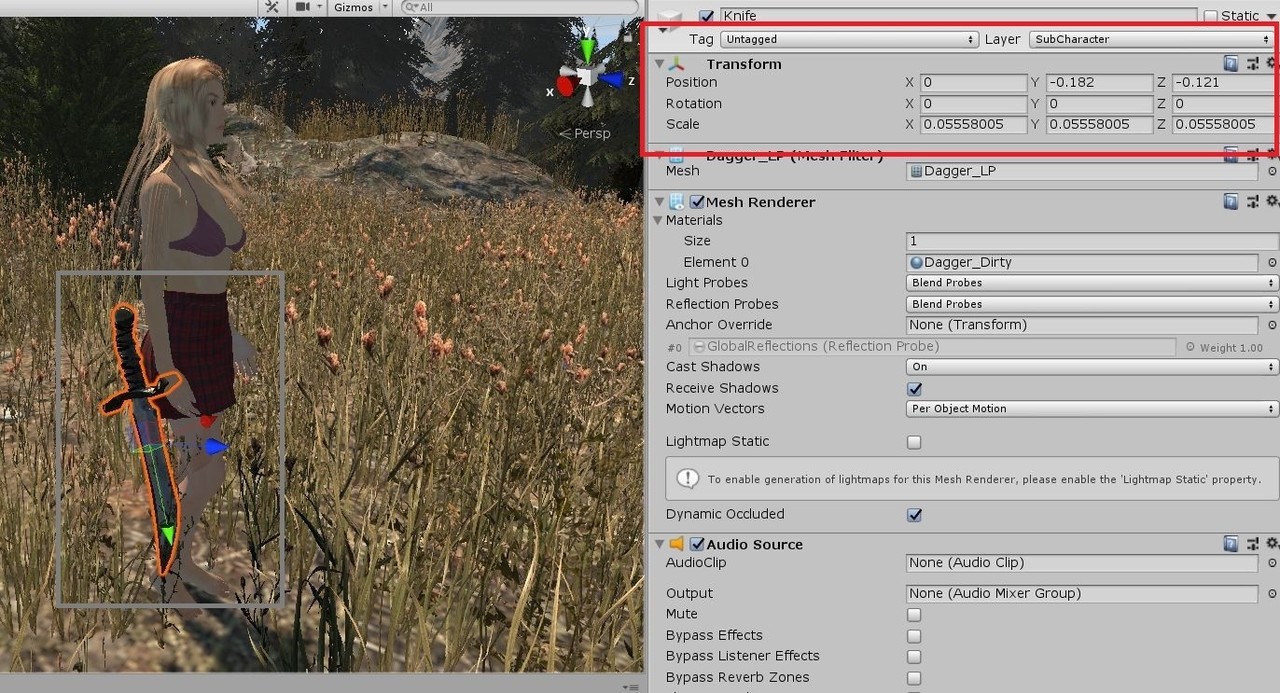
Task: Open object picker for AudioClip field
Action: (x=1272, y=563)
